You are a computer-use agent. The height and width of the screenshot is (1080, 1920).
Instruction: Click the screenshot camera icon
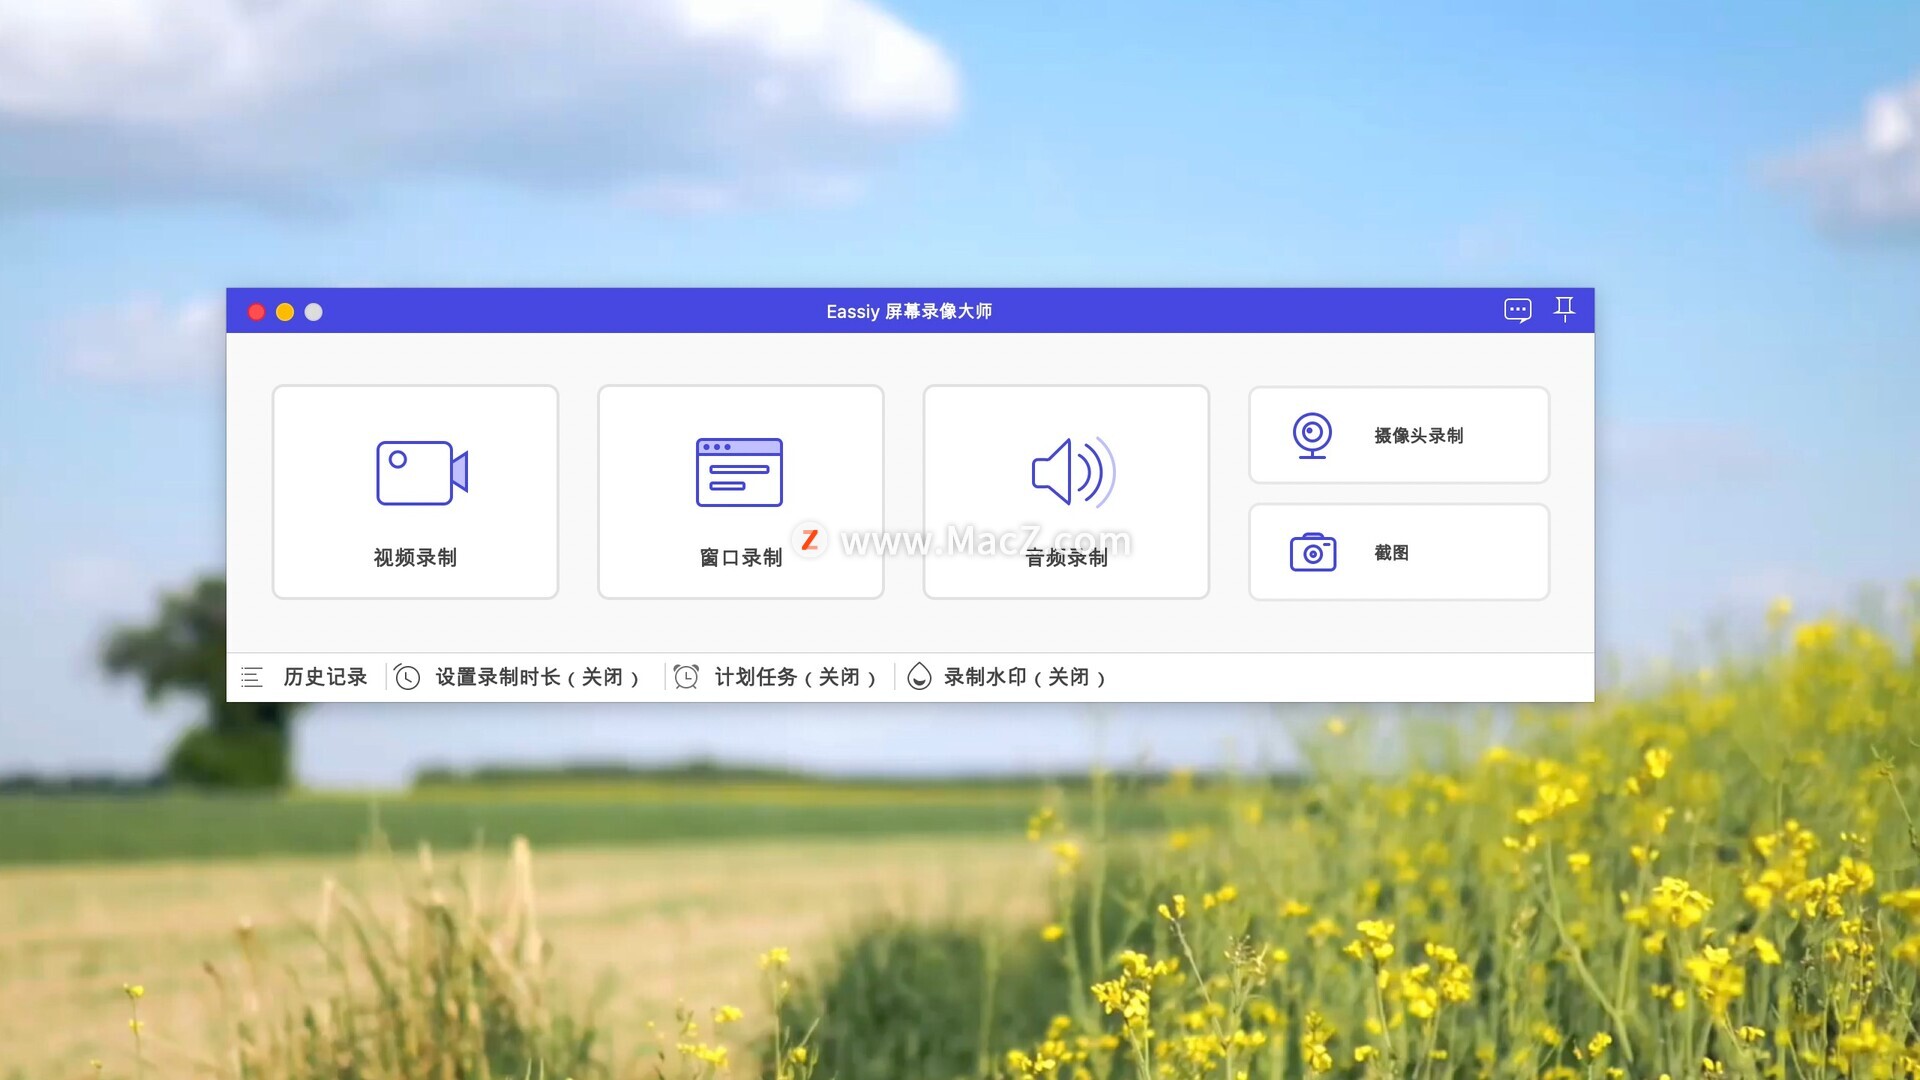[x=1312, y=552]
